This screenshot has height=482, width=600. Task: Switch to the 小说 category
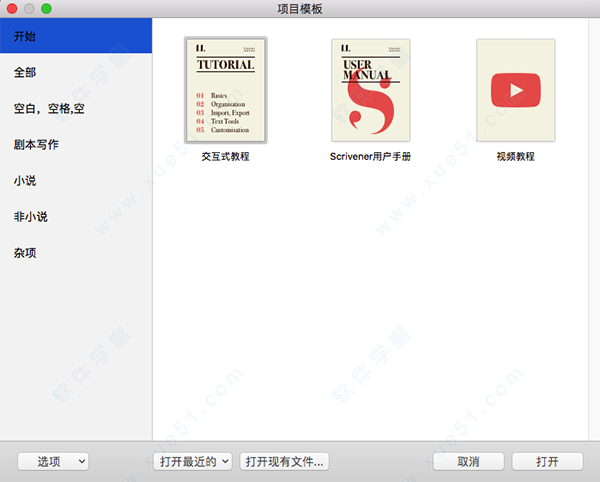click(x=76, y=181)
